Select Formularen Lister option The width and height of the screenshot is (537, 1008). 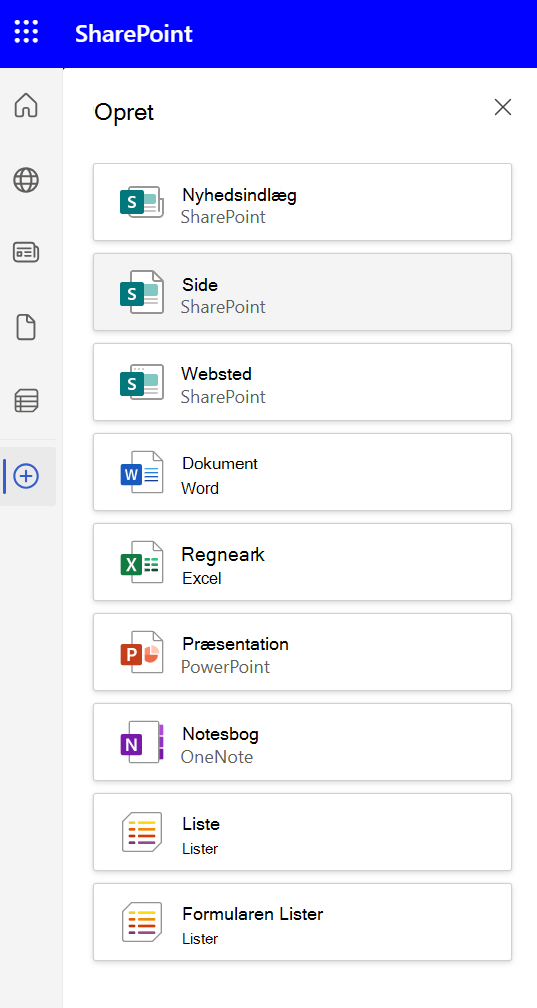point(302,922)
